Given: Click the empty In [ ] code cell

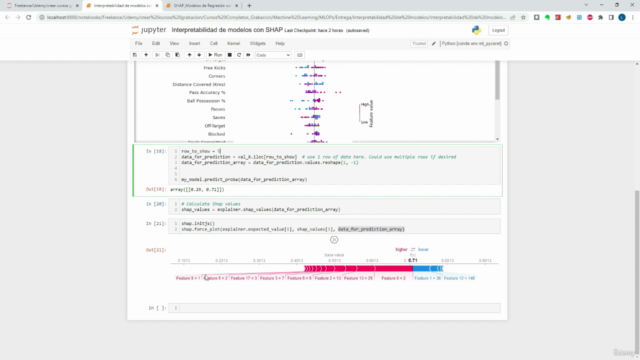Looking at the screenshot, I should pos(334,308).
